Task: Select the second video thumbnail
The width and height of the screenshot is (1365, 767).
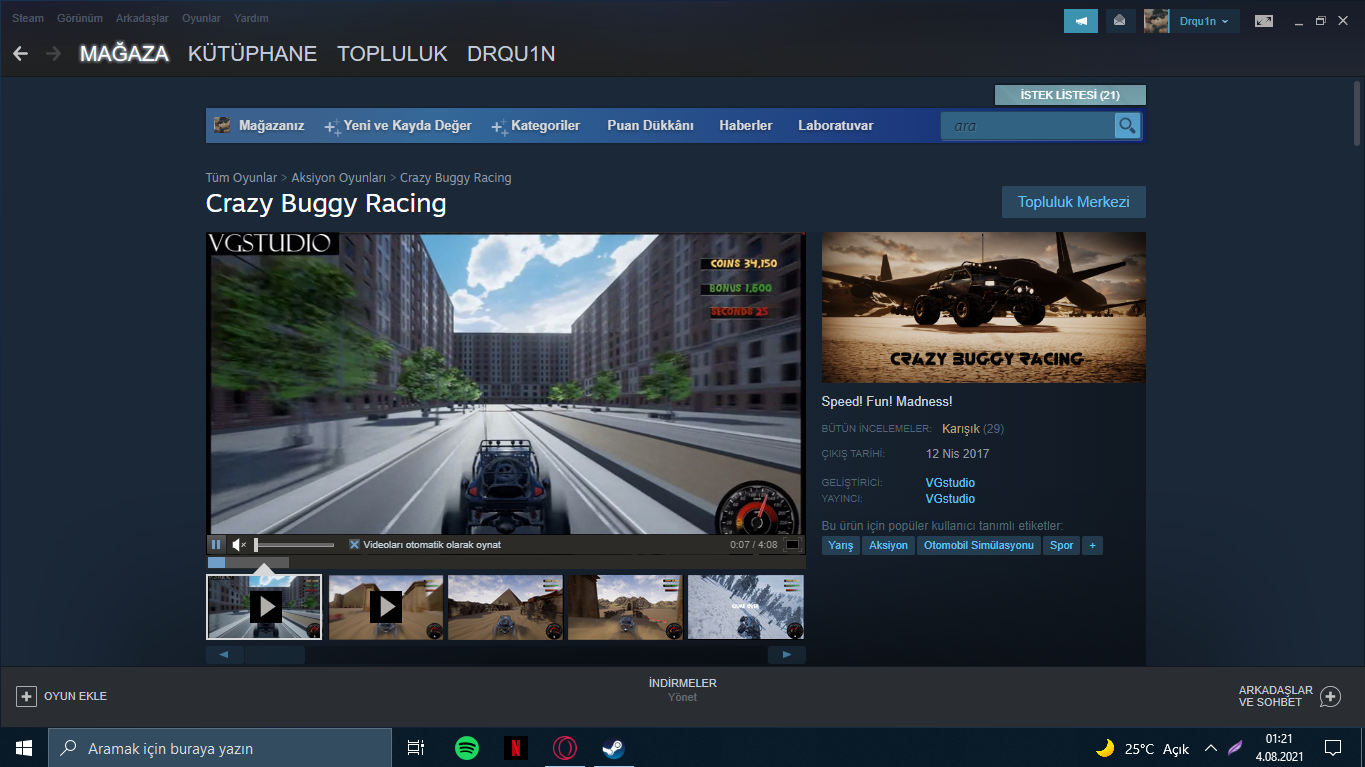Action: (386, 607)
